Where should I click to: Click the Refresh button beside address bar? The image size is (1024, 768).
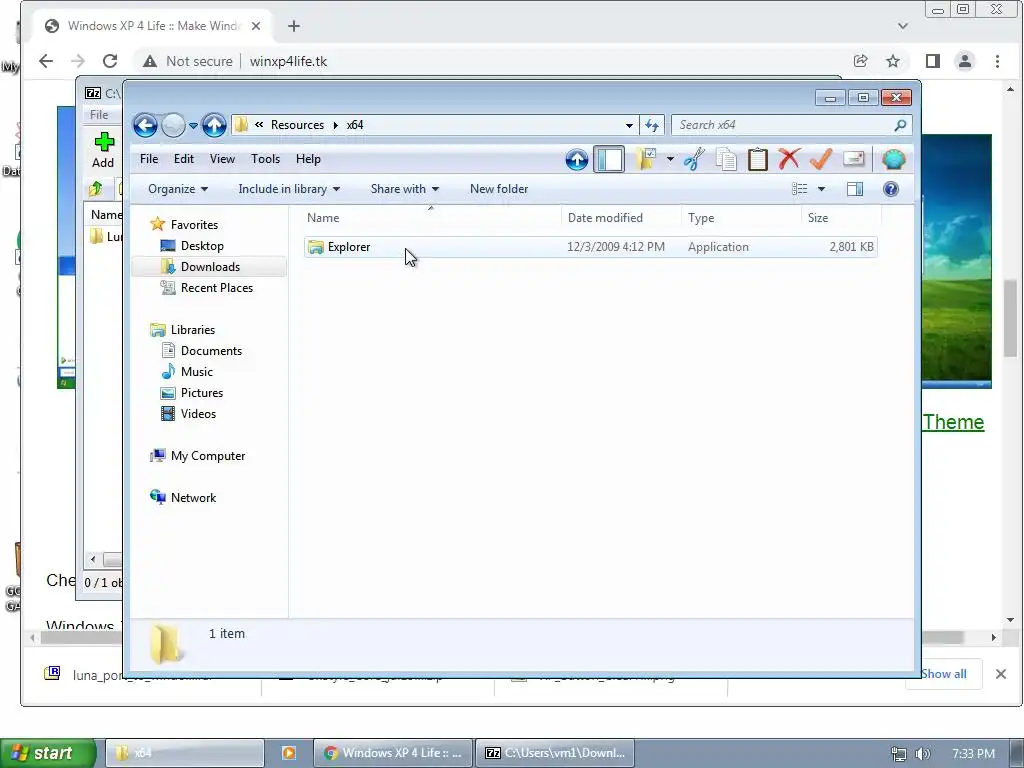coord(652,125)
